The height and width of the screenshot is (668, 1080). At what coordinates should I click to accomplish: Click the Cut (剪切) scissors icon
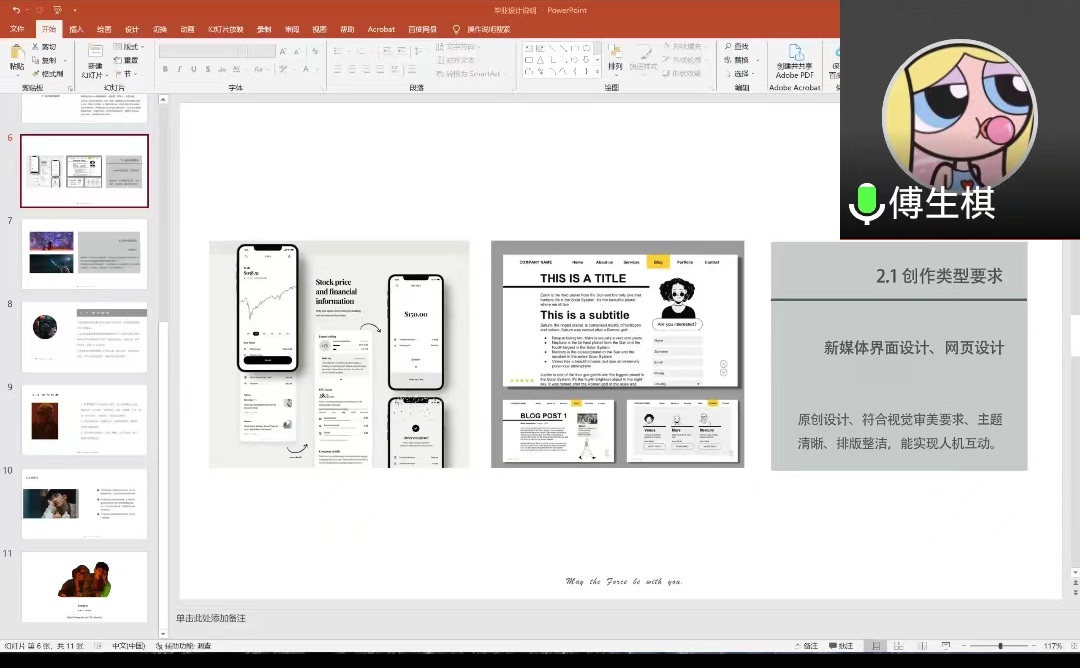pyautogui.click(x=37, y=47)
